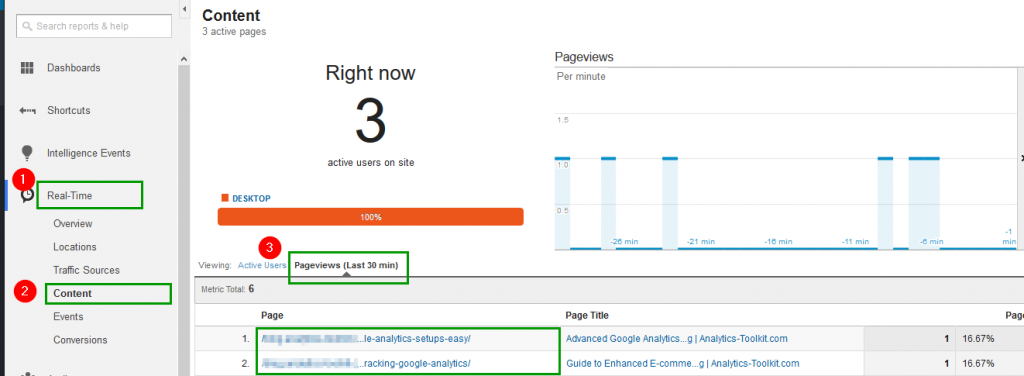Click the search magnifier icon
Screen dimensions: 1024x376
(x=27, y=26)
